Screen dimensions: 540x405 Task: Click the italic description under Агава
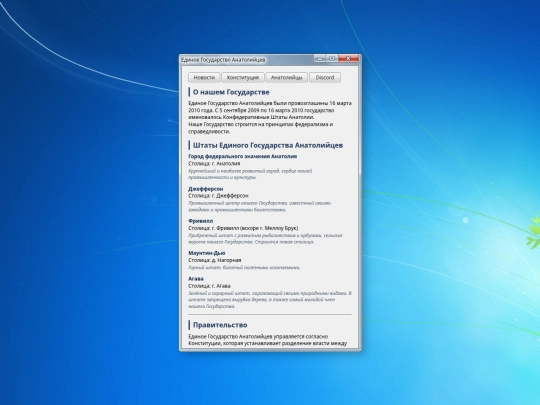tap(270, 300)
